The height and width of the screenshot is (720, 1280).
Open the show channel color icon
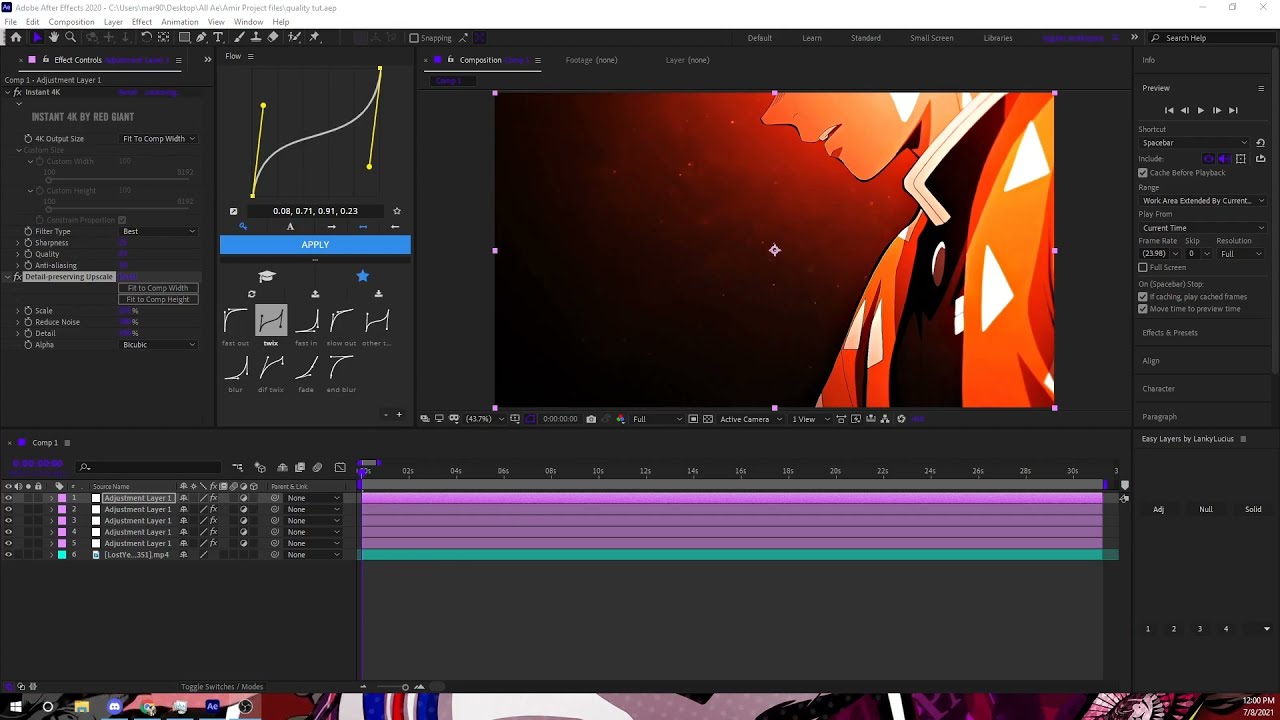pyautogui.click(x=620, y=419)
